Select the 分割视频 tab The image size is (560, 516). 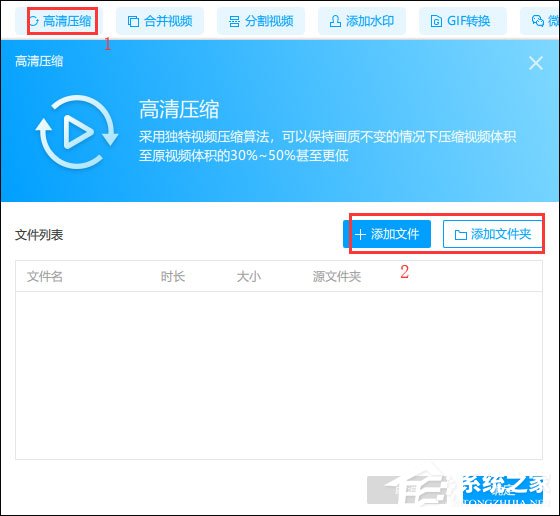coord(261,21)
